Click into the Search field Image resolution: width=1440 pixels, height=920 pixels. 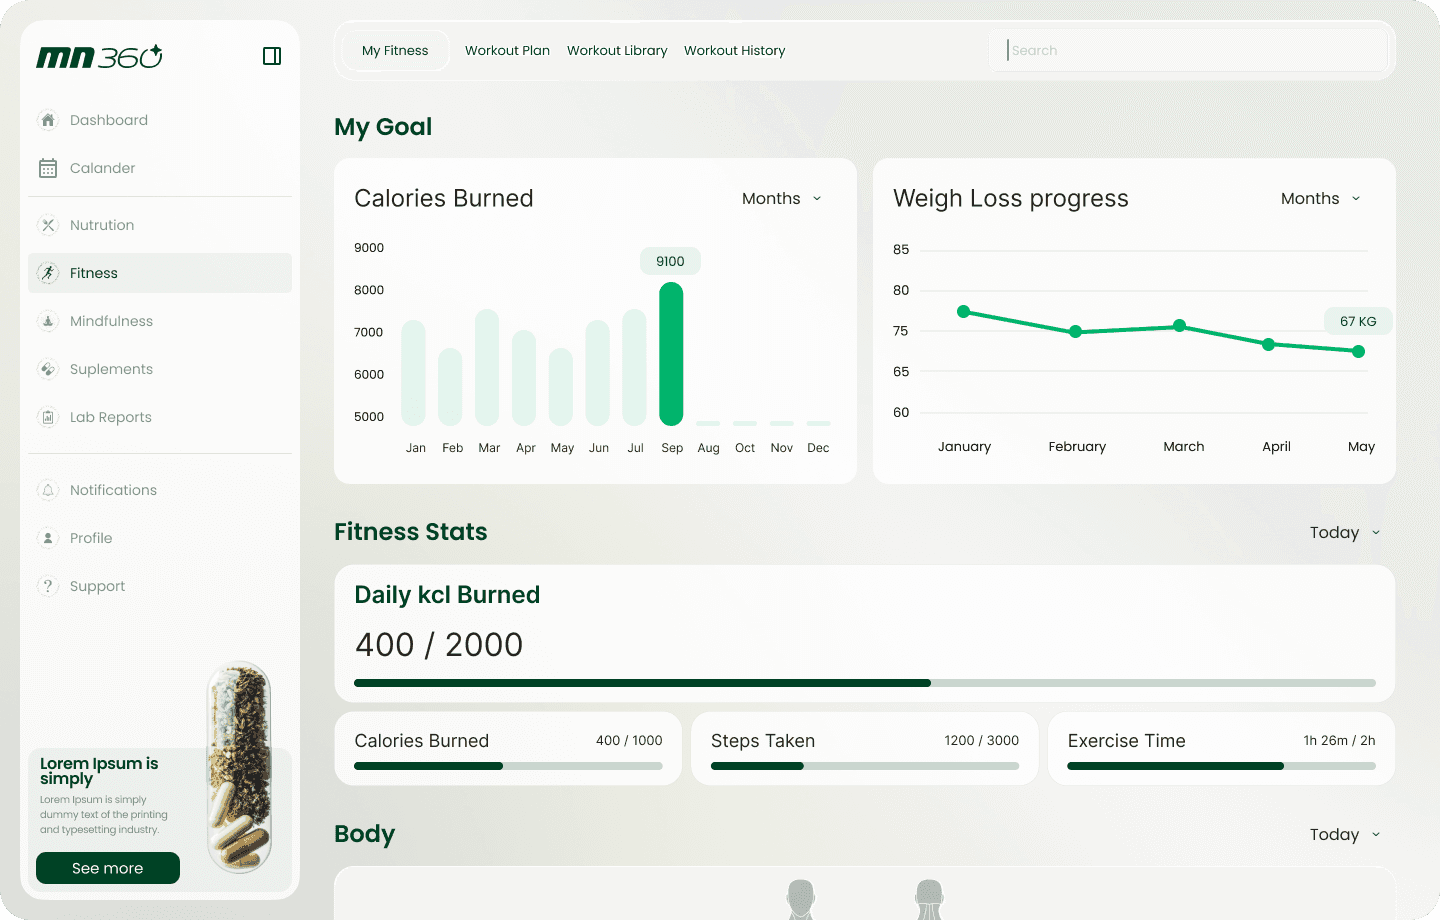(x=1188, y=51)
